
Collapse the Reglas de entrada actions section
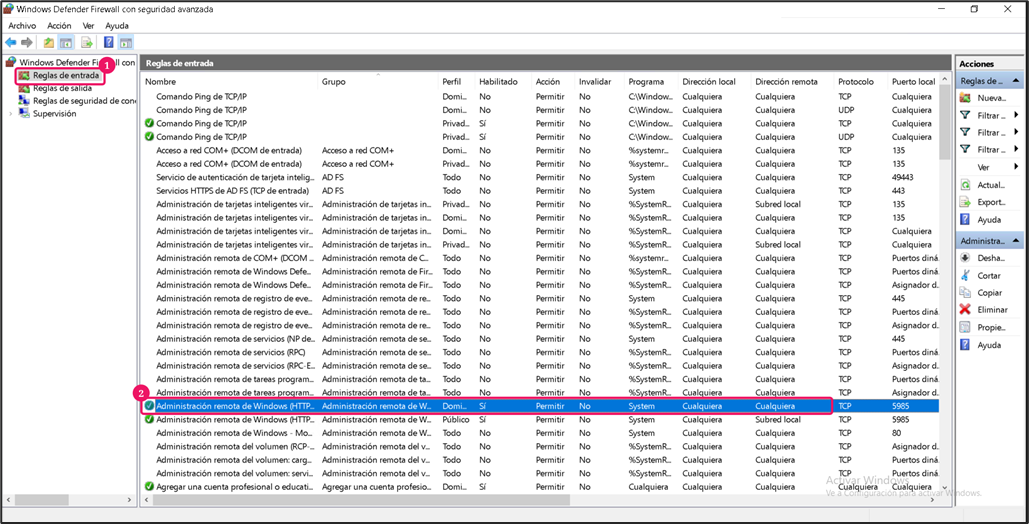[1015, 81]
